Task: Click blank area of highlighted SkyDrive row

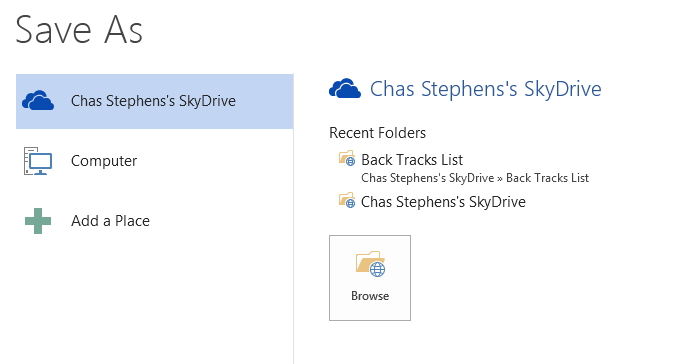Action: pos(264,101)
